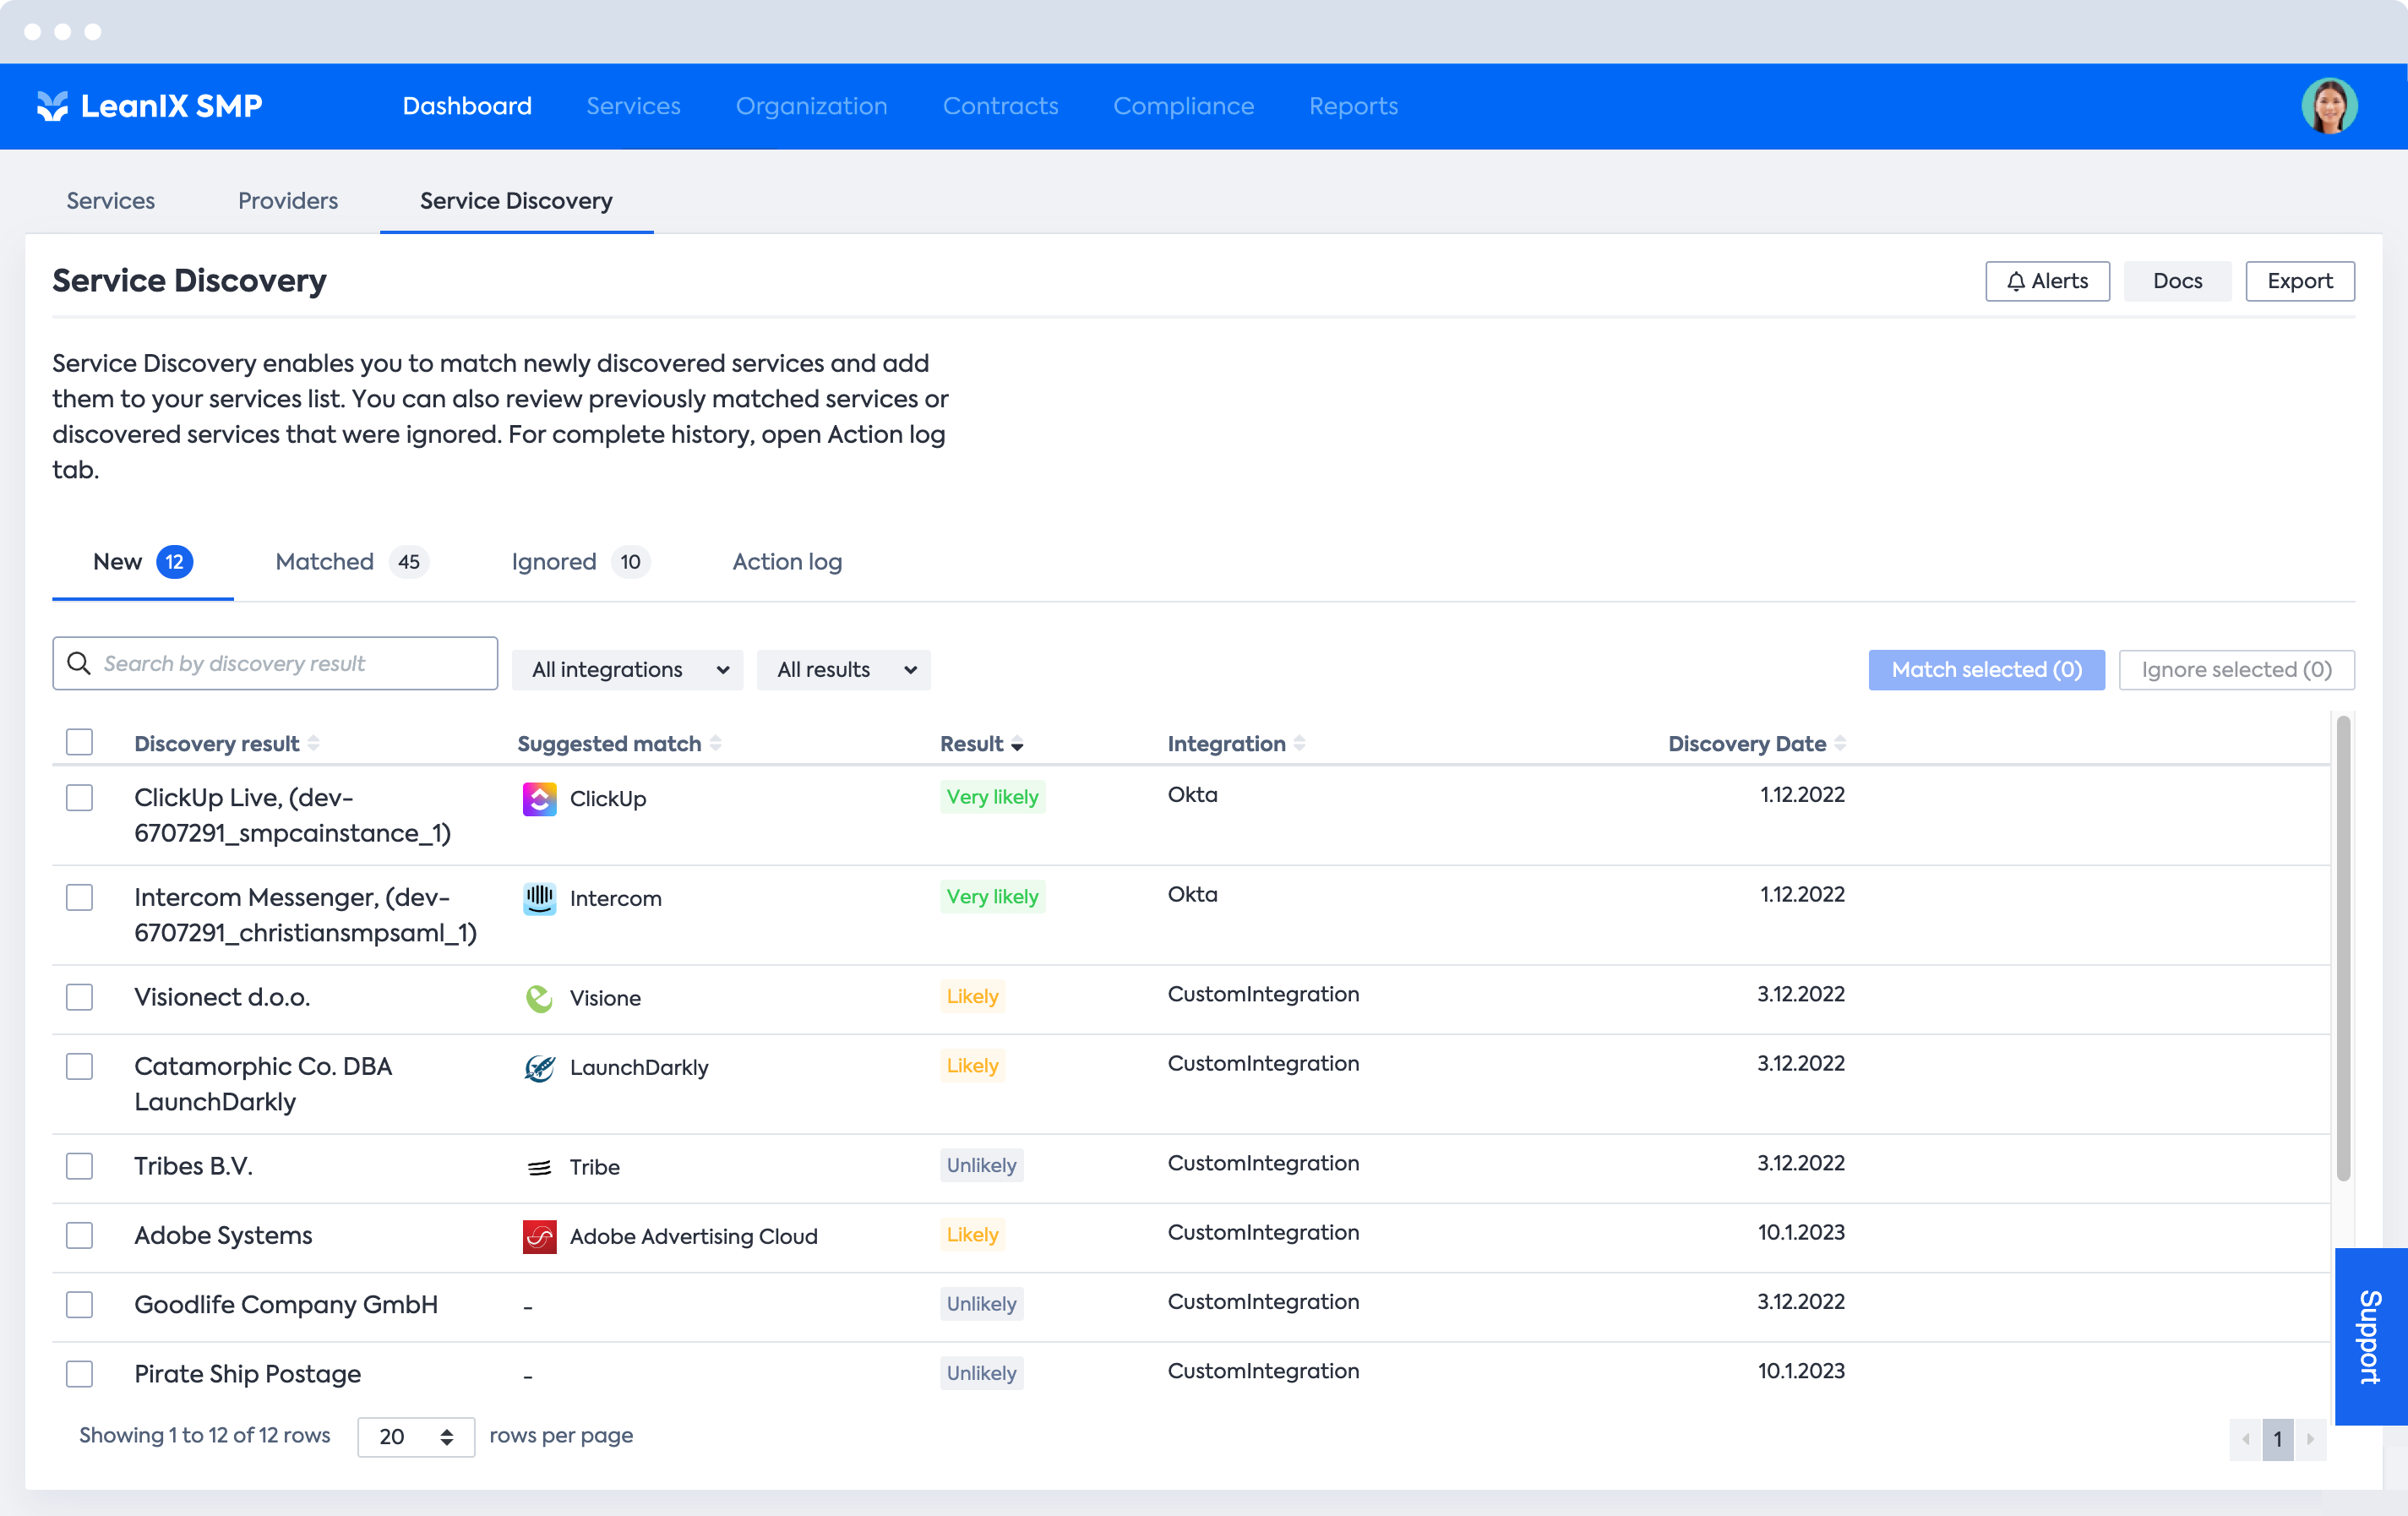Open the All results dropdown
The width and height of the screenshot is (2408, 1516).
pos(843,670)
